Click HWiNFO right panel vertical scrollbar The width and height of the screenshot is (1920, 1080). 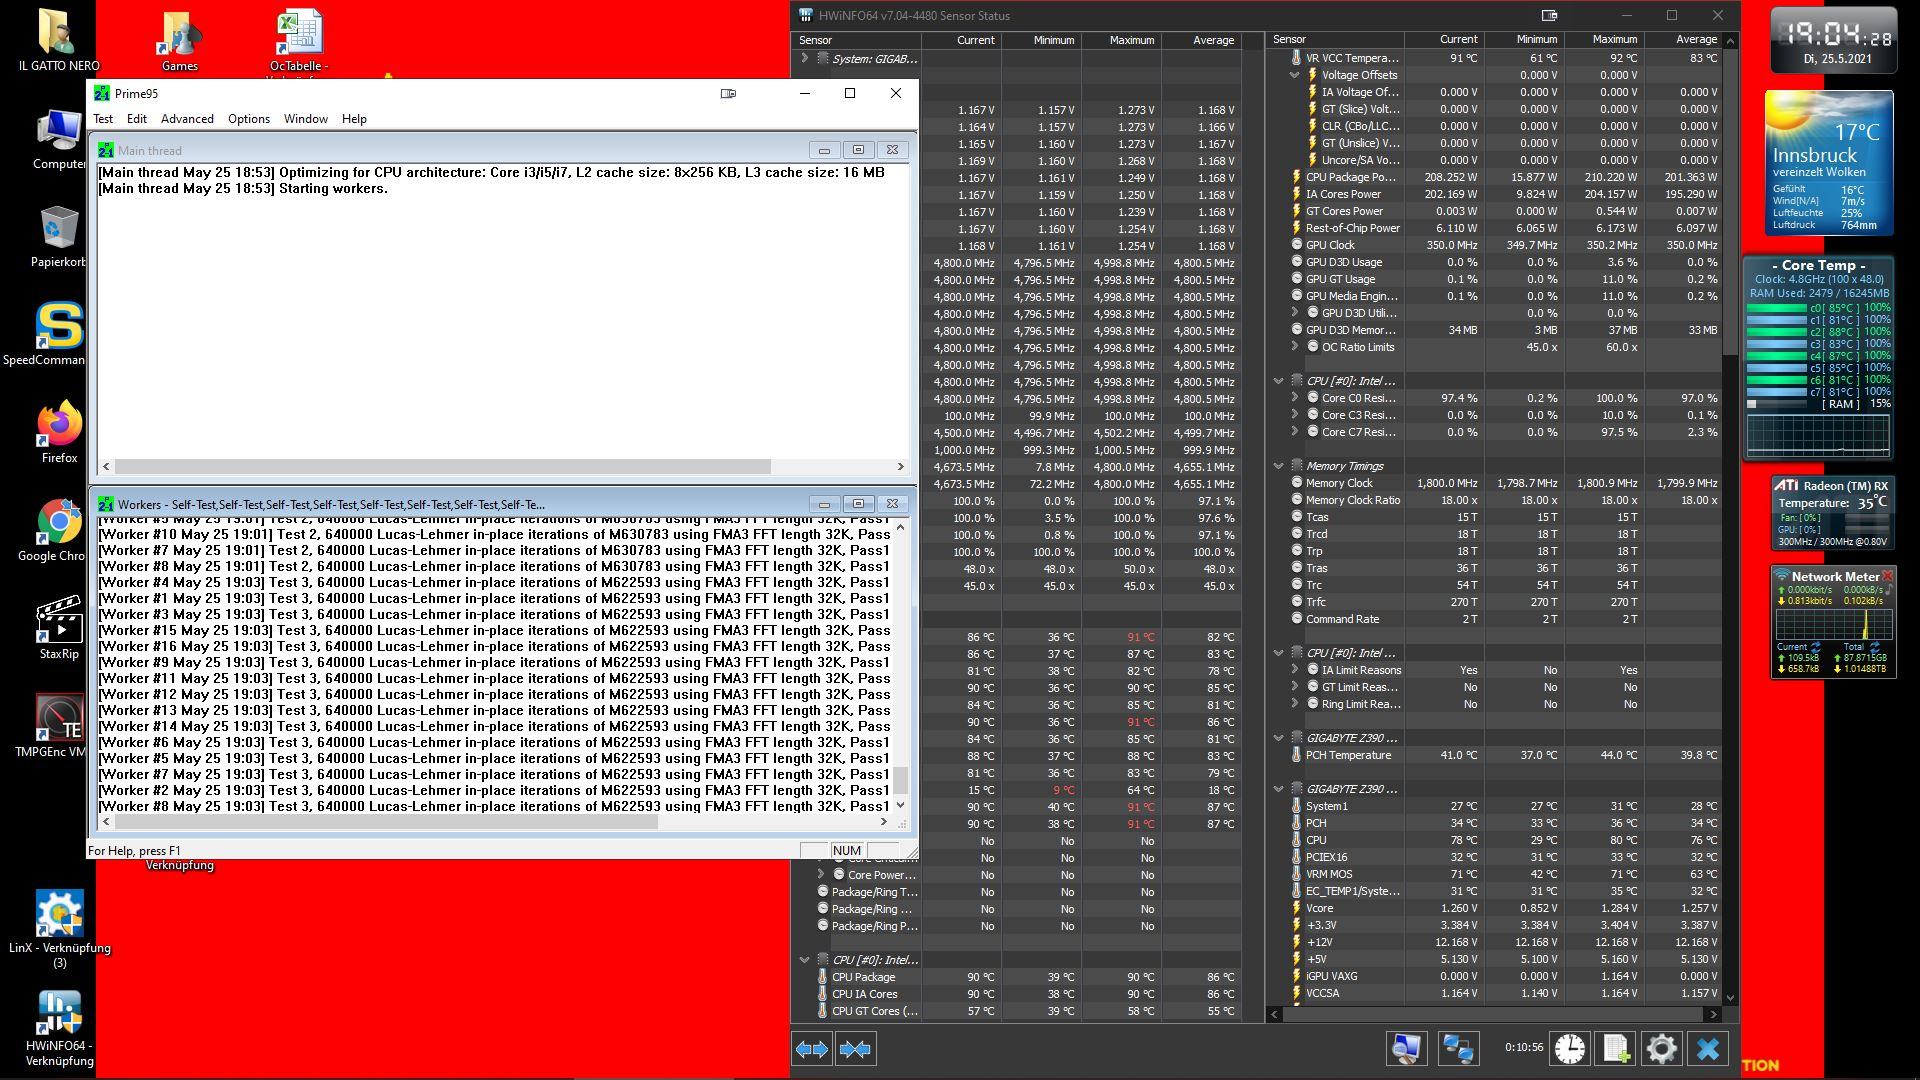tap(1731, 200)
